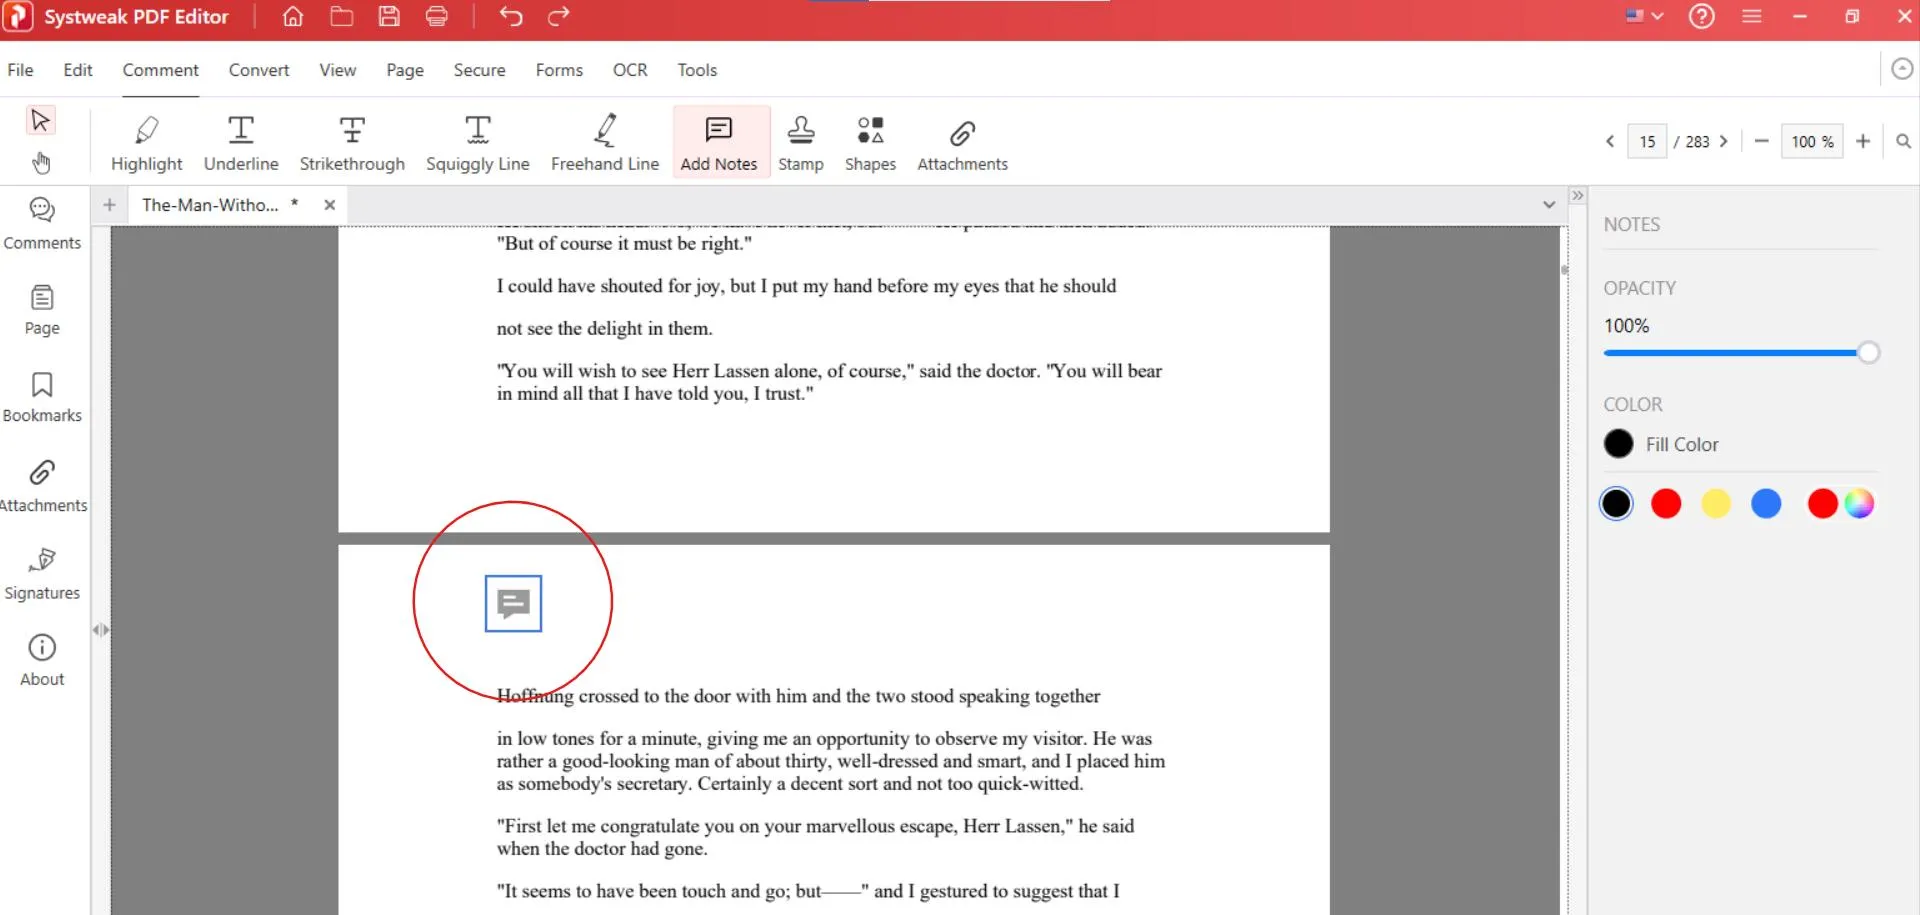Open the OCR menu
1920x915 pixels.
coord(630,70)
